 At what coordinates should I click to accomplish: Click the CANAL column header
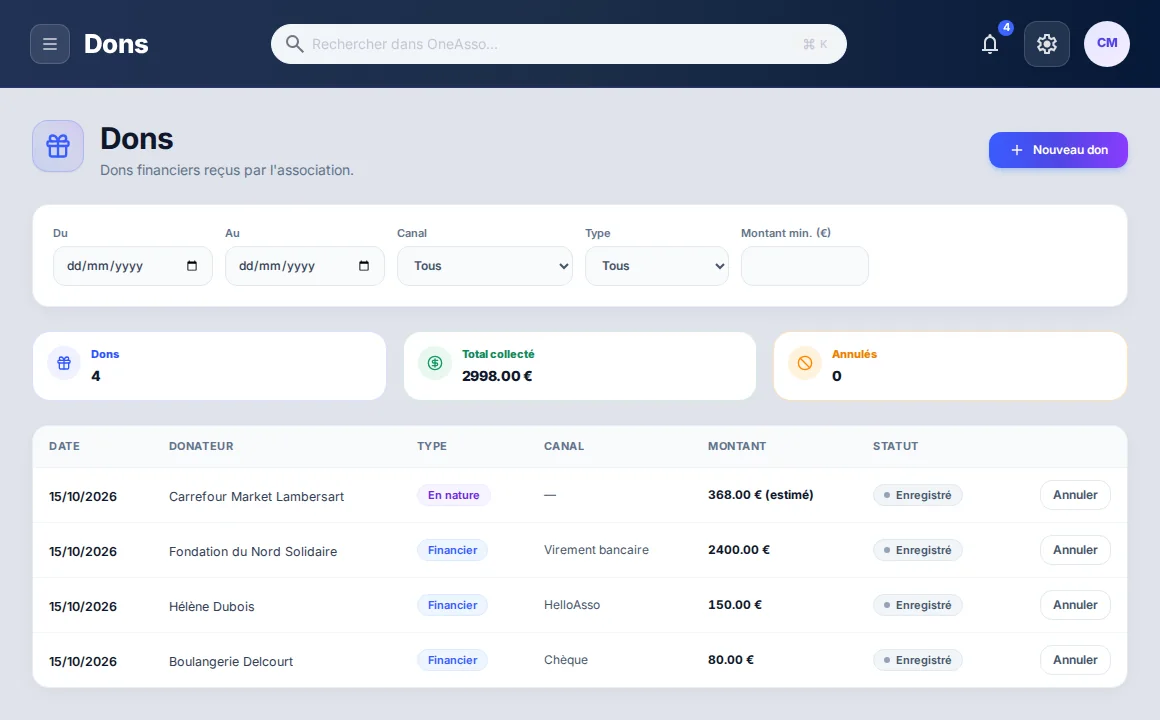tap(564, 446)
